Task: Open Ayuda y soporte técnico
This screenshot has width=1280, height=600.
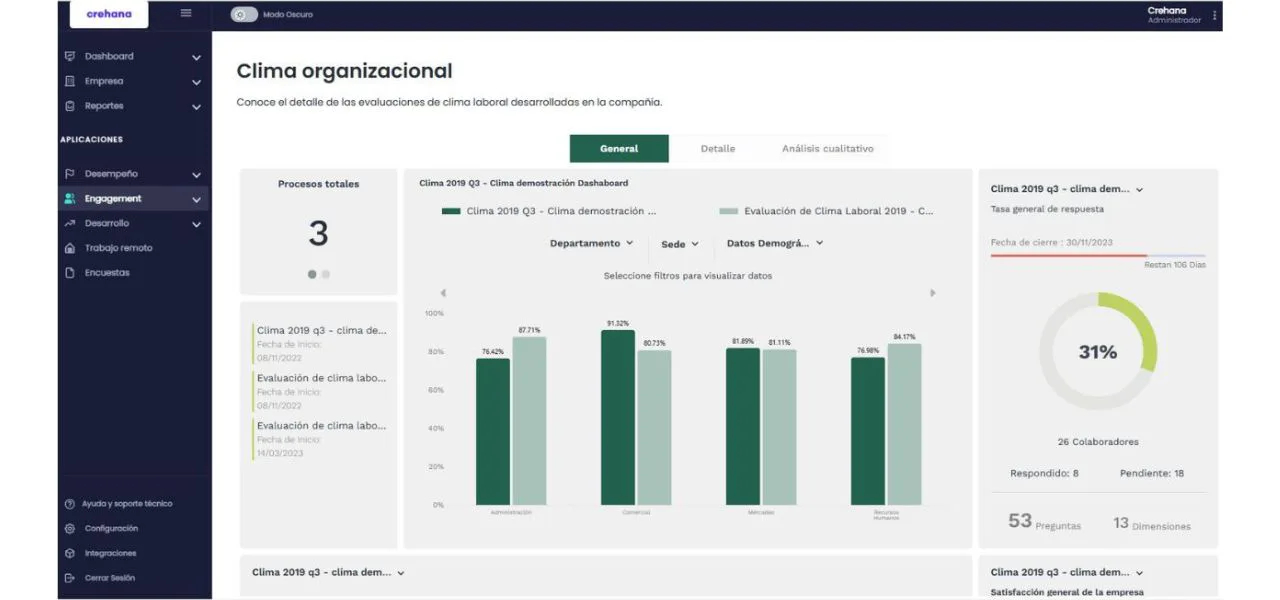Action: pyautogui.click(x=68, y=503)
